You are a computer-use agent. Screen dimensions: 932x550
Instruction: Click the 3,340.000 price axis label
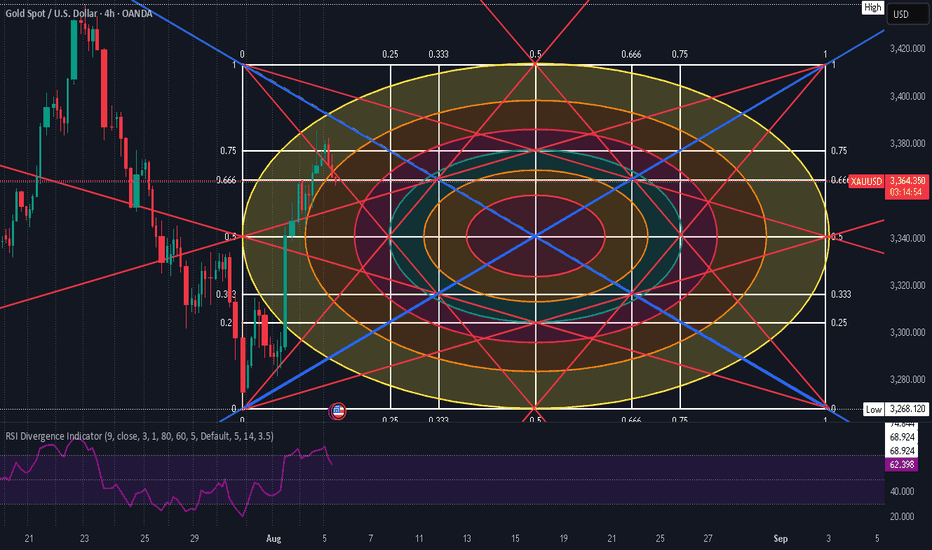(907, 238)
